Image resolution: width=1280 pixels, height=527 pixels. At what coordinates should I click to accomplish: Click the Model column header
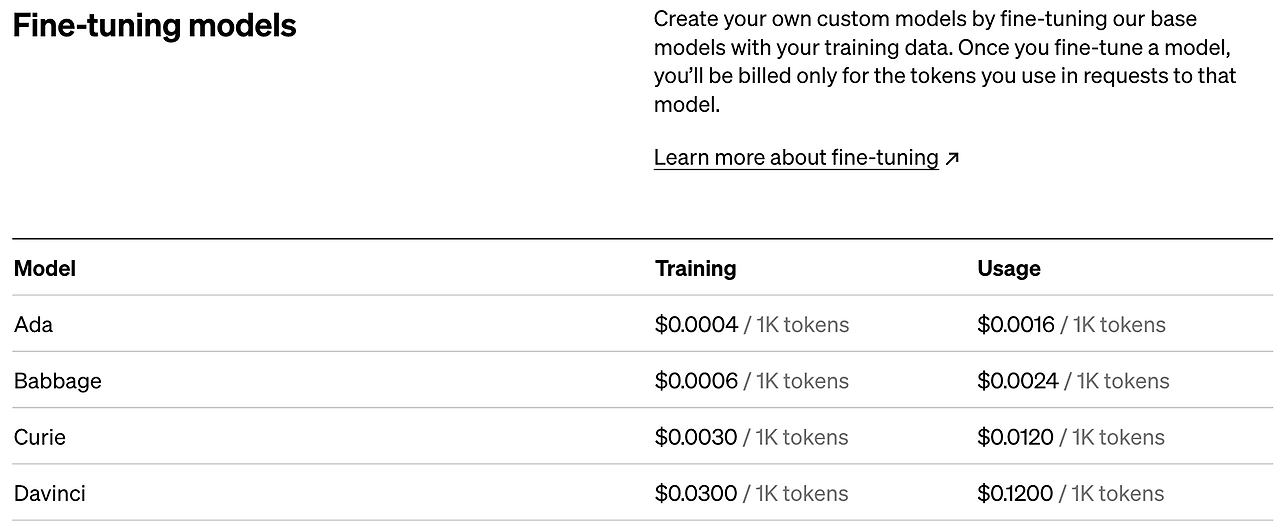point(45,268)
